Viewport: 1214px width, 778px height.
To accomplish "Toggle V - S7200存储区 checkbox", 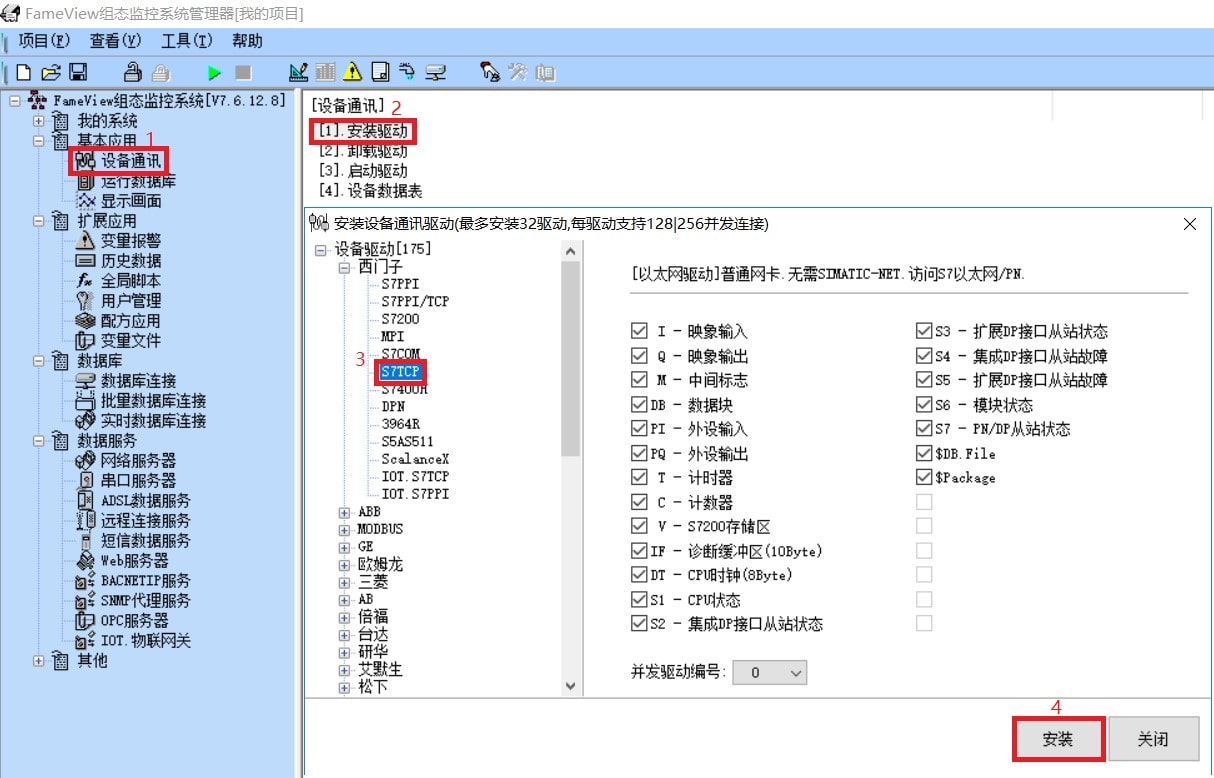I will 639,526.
